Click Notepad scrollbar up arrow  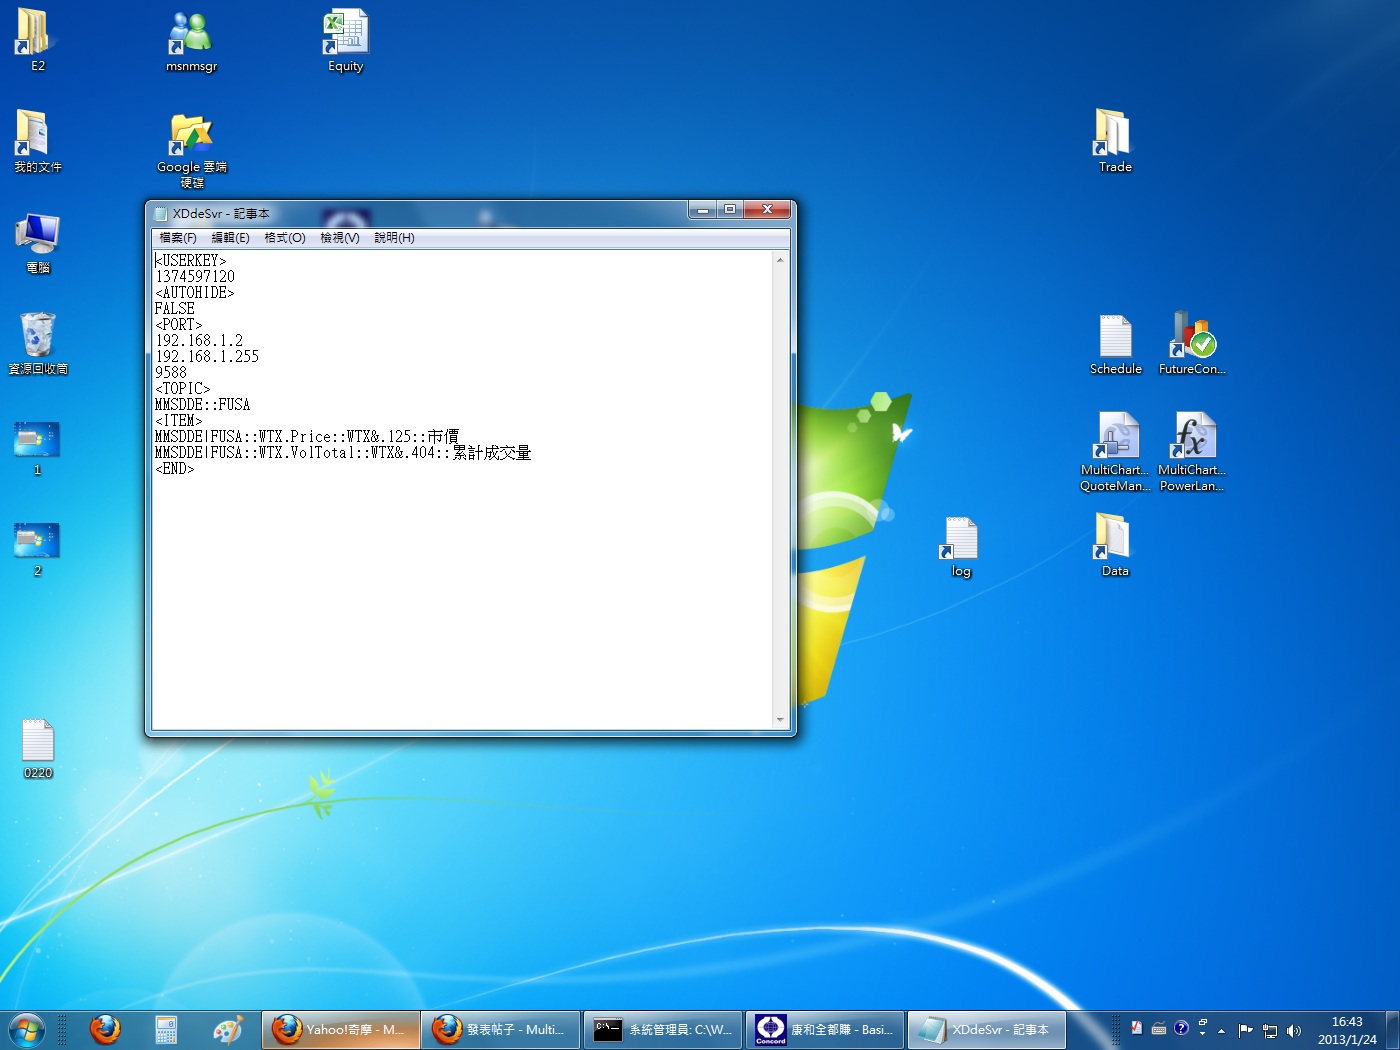click(780, 260)
